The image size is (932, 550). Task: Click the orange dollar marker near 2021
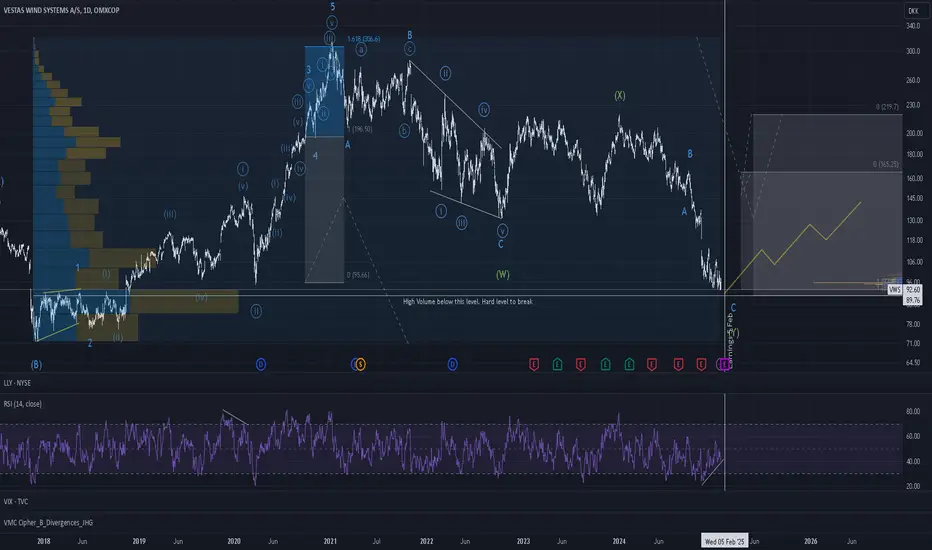pyautogui.click(x=360, y=364)
